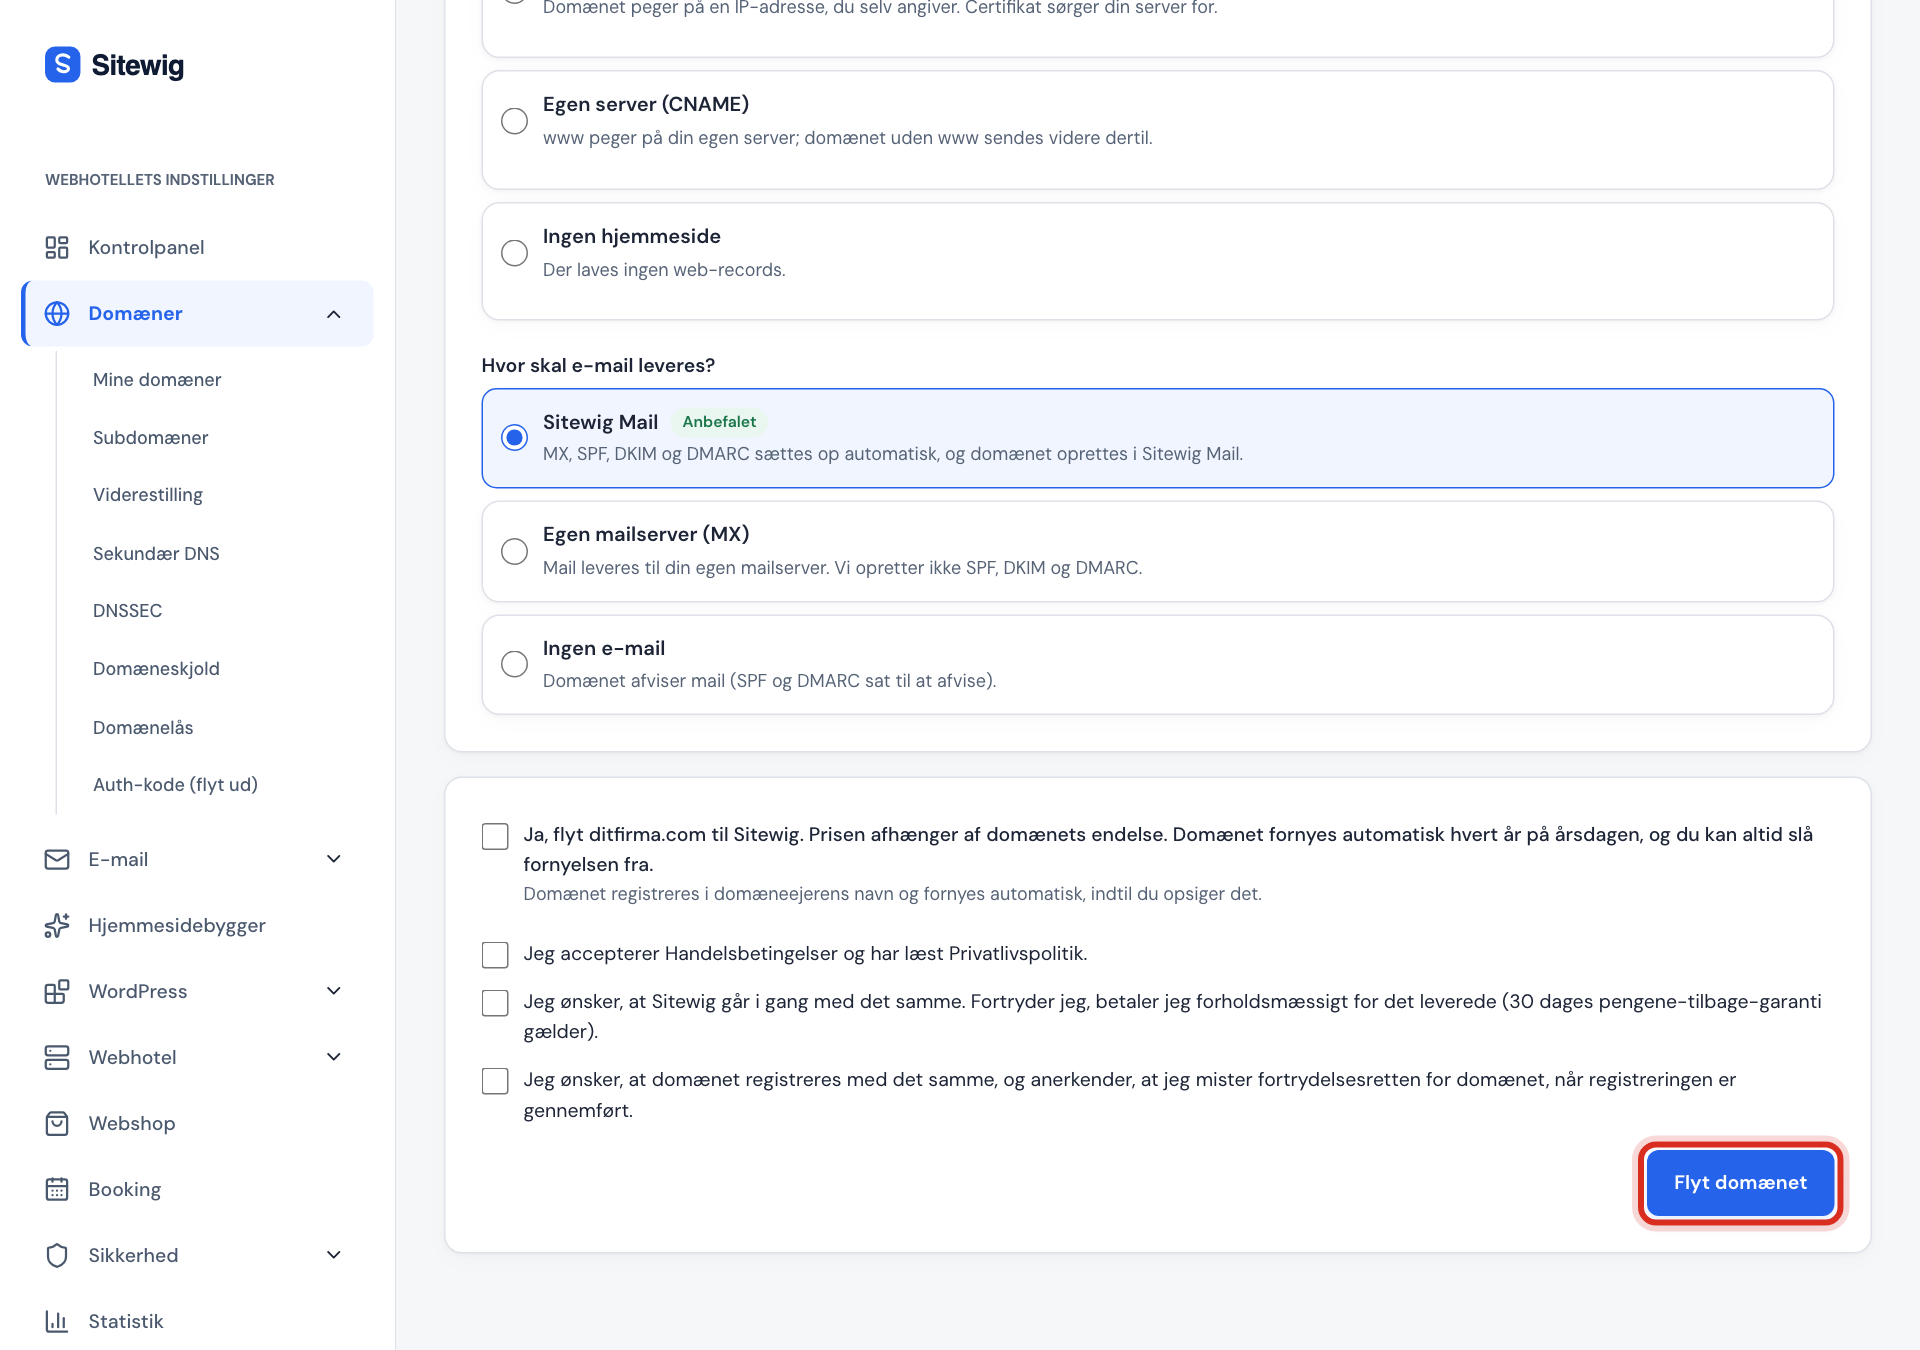Click the WordPress blocks icon
The height and width of the screenshot is (1350, 1920).
click(57, 991)
